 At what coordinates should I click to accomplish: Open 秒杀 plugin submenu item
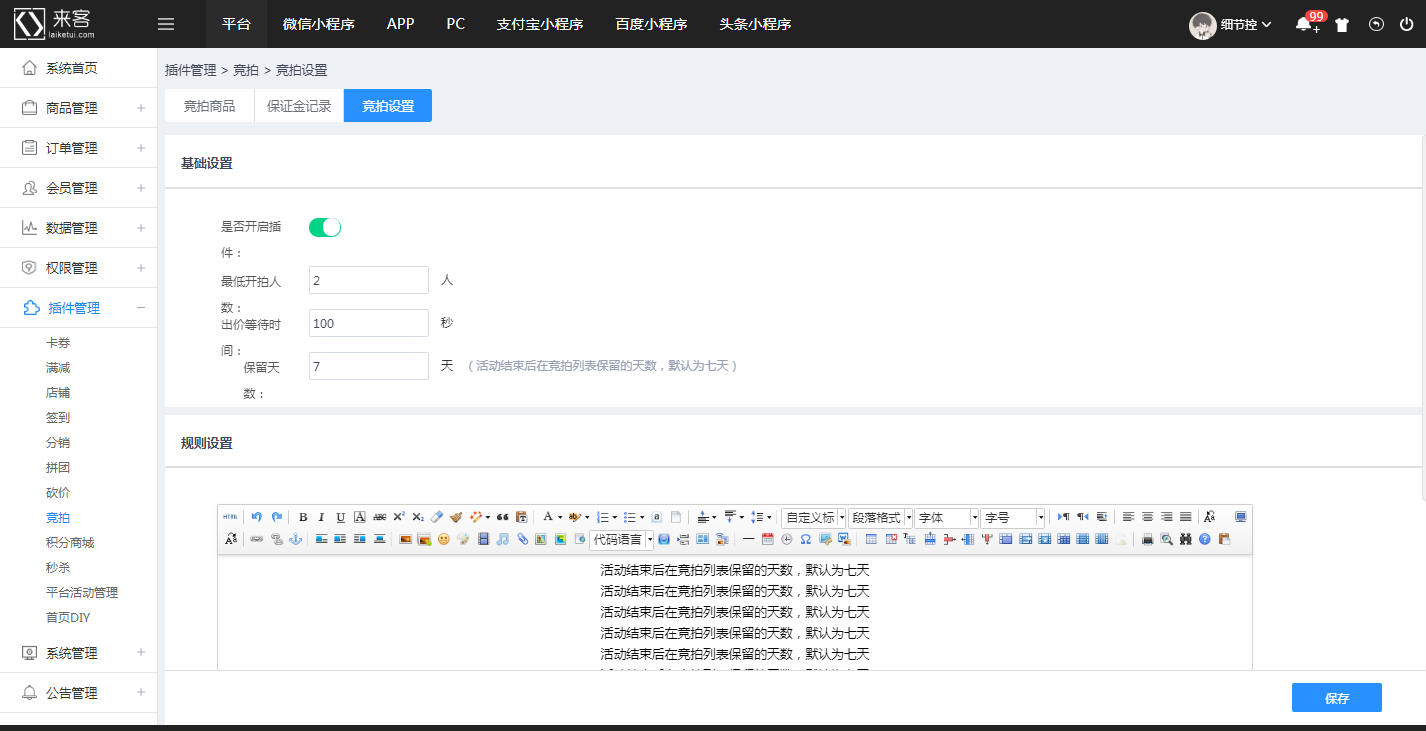(x=58, y=568)
